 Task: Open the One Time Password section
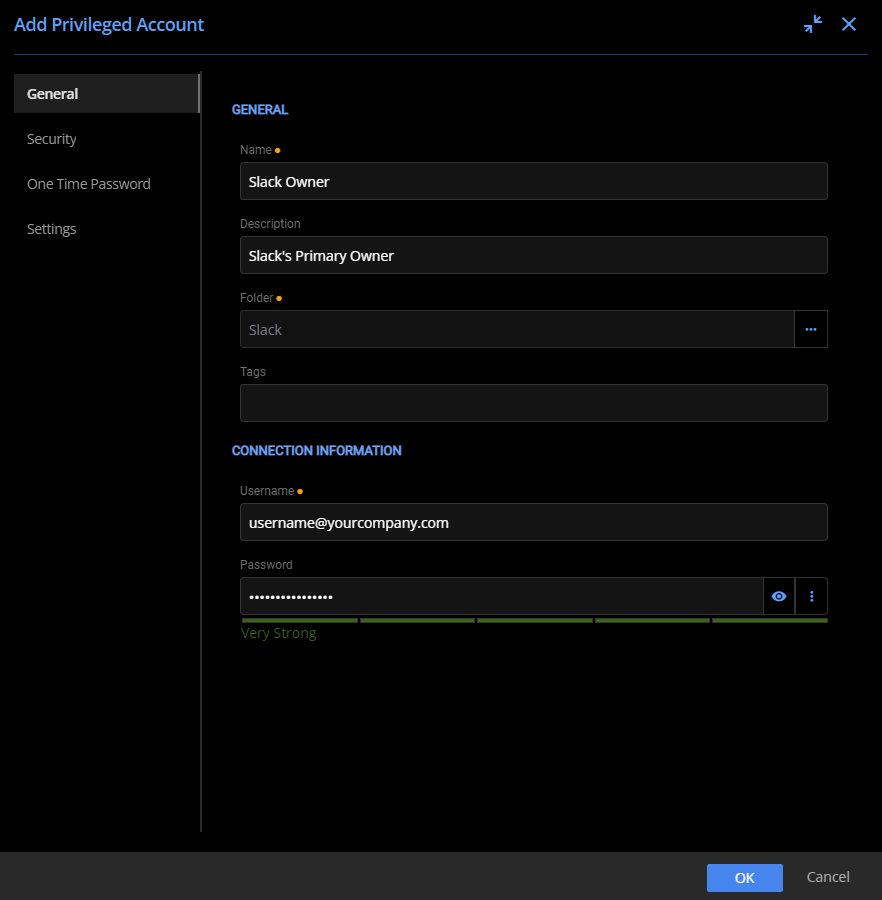(x=89, y=183)
